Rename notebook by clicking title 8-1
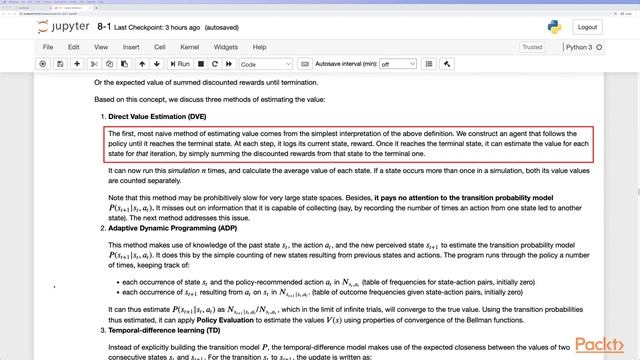Image resolution: width=640 pixels, height=360 pixels. (104, 27)
